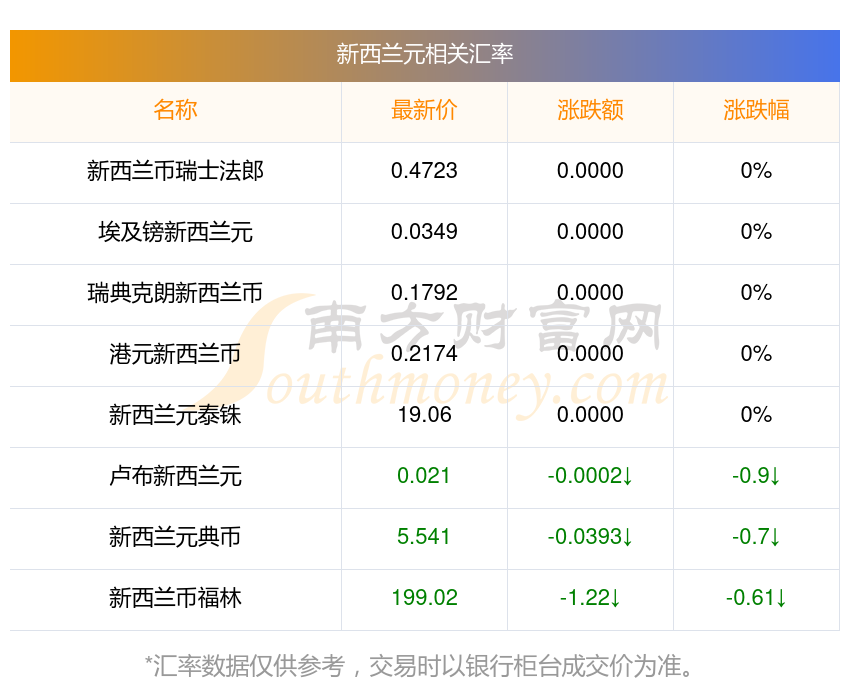Image resolution: width=850 pixels, height=698 pixels.
Task: Click the price 0.2174
Action: (x=424, y=354)
